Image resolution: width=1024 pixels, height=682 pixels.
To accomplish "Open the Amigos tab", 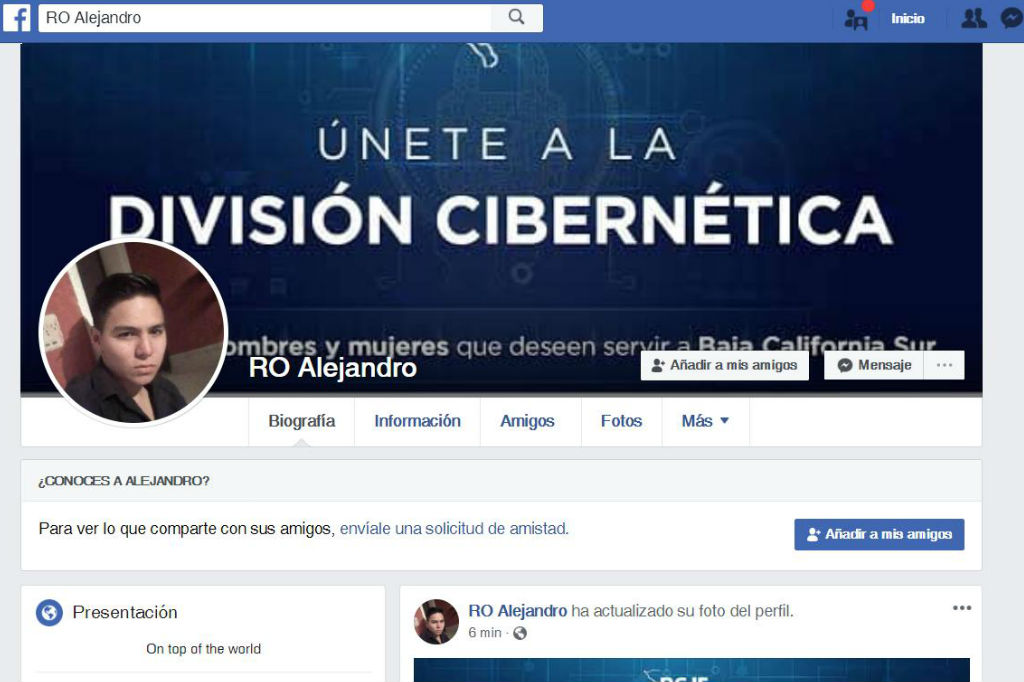I will (x=527, y=421).
